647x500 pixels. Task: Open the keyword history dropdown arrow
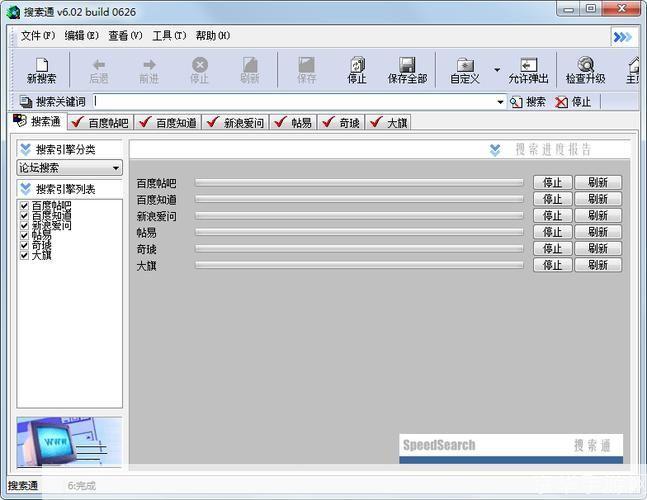[500, 102]
